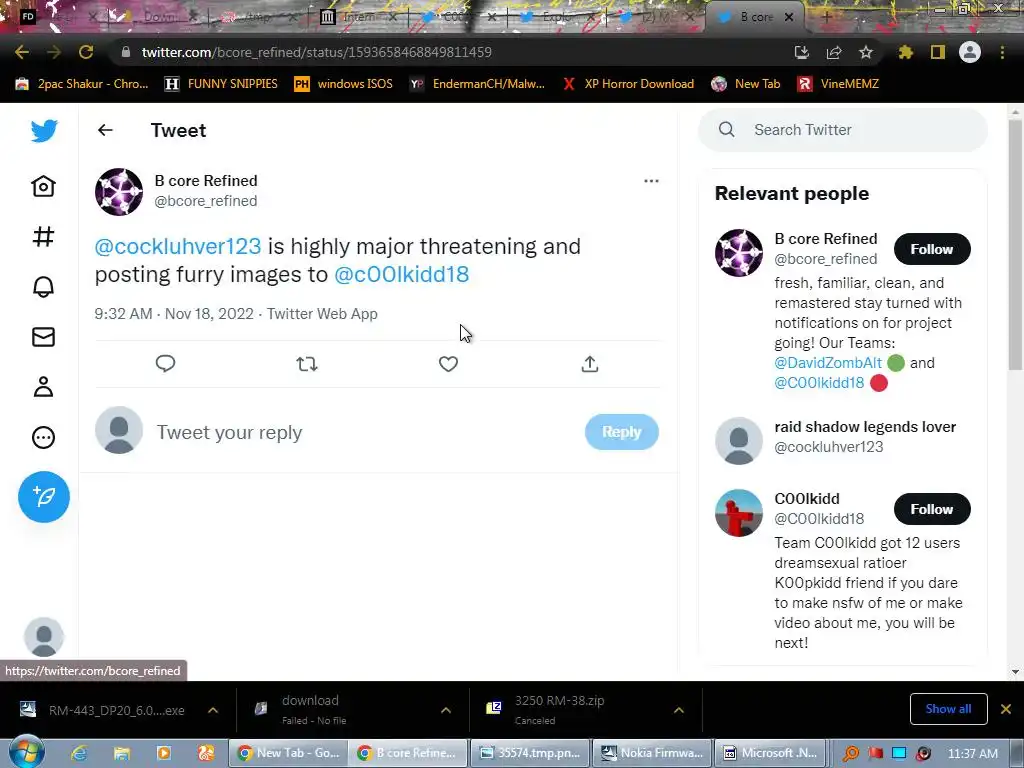Open VineMEMZ bookmark
This screenshot has height=768, width=1024.
839,84
